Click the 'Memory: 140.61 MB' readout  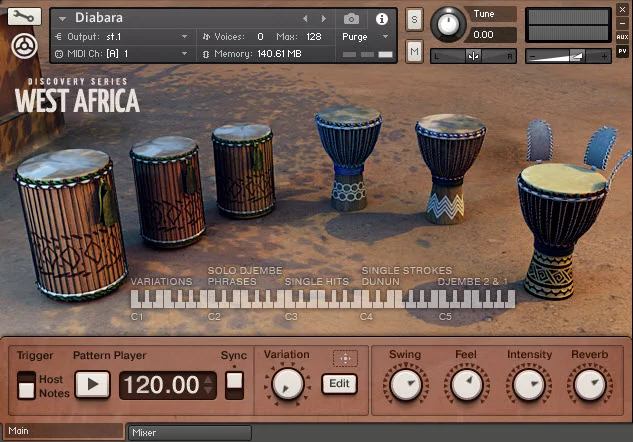click(x=258, y=54)
